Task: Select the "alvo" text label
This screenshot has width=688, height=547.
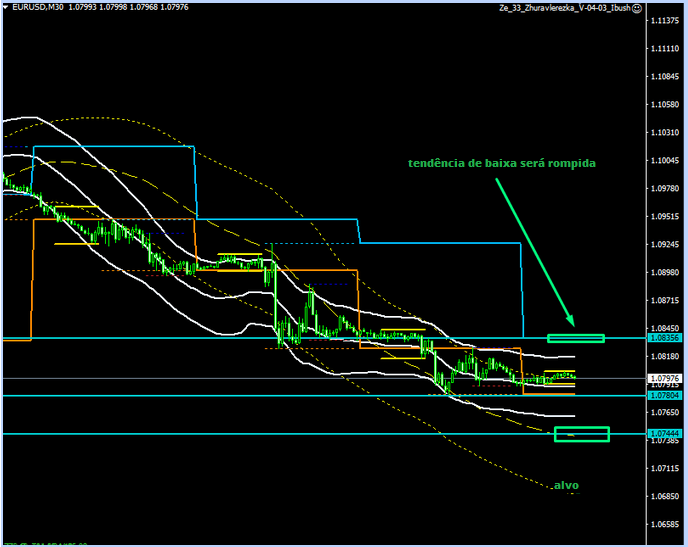Action: pos(567,485)
